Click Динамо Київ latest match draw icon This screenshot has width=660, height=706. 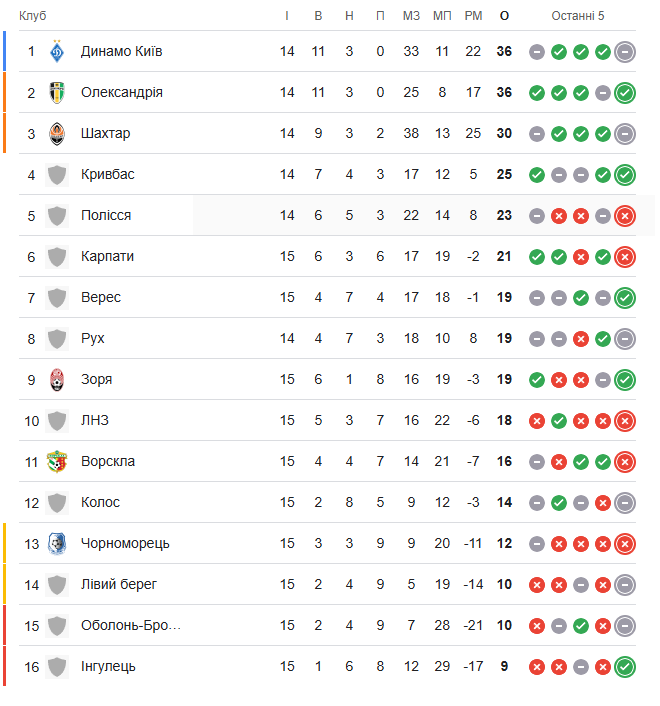pos(625,52)
